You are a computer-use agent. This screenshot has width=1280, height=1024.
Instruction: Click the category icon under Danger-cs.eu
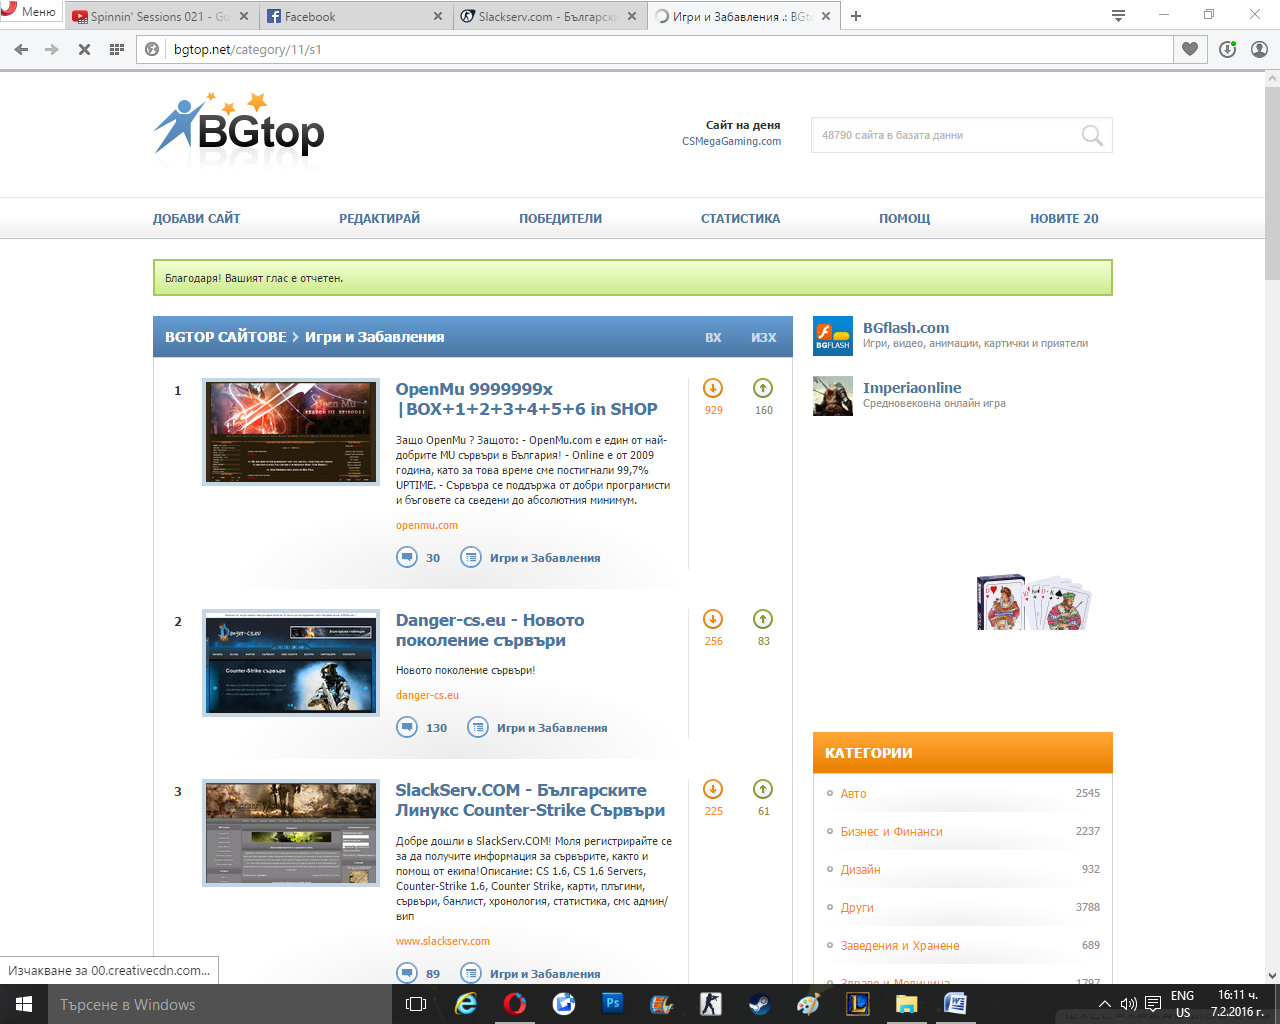pos(478,727)
